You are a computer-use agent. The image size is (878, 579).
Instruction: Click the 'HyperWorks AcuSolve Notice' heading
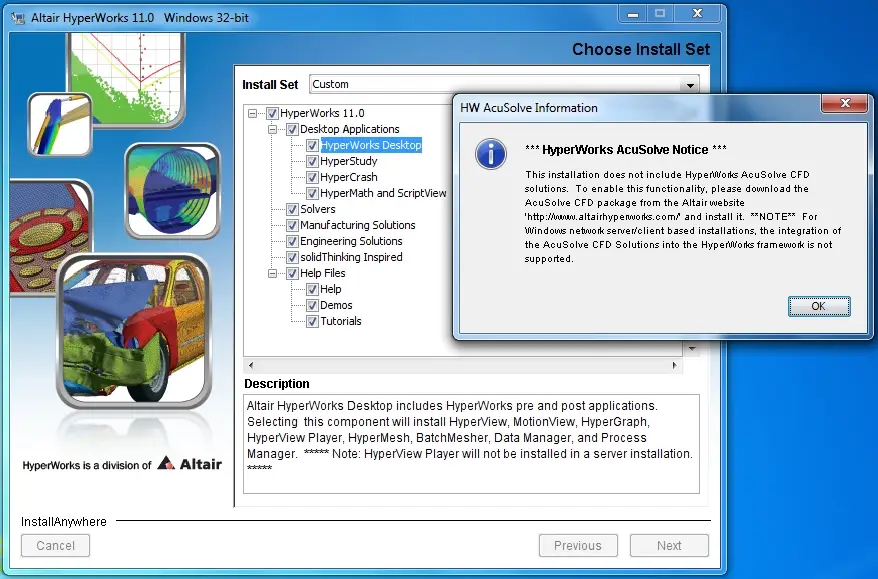pos(625,150)
